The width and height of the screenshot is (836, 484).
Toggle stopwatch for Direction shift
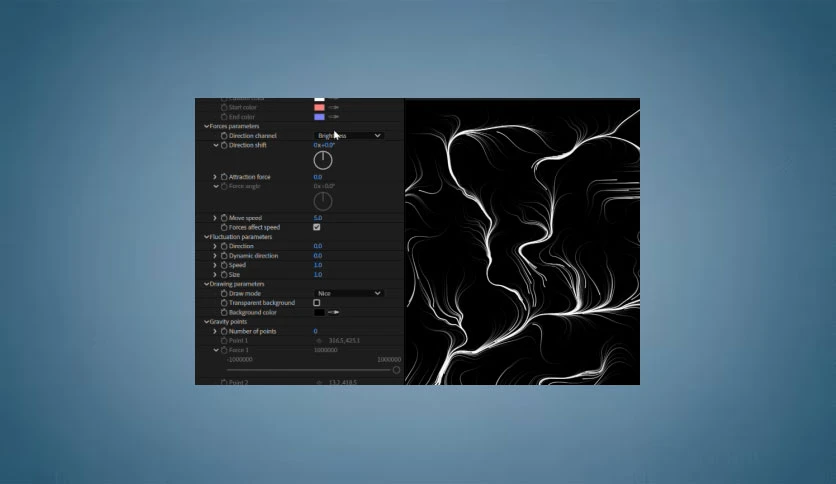pos(224,145)
